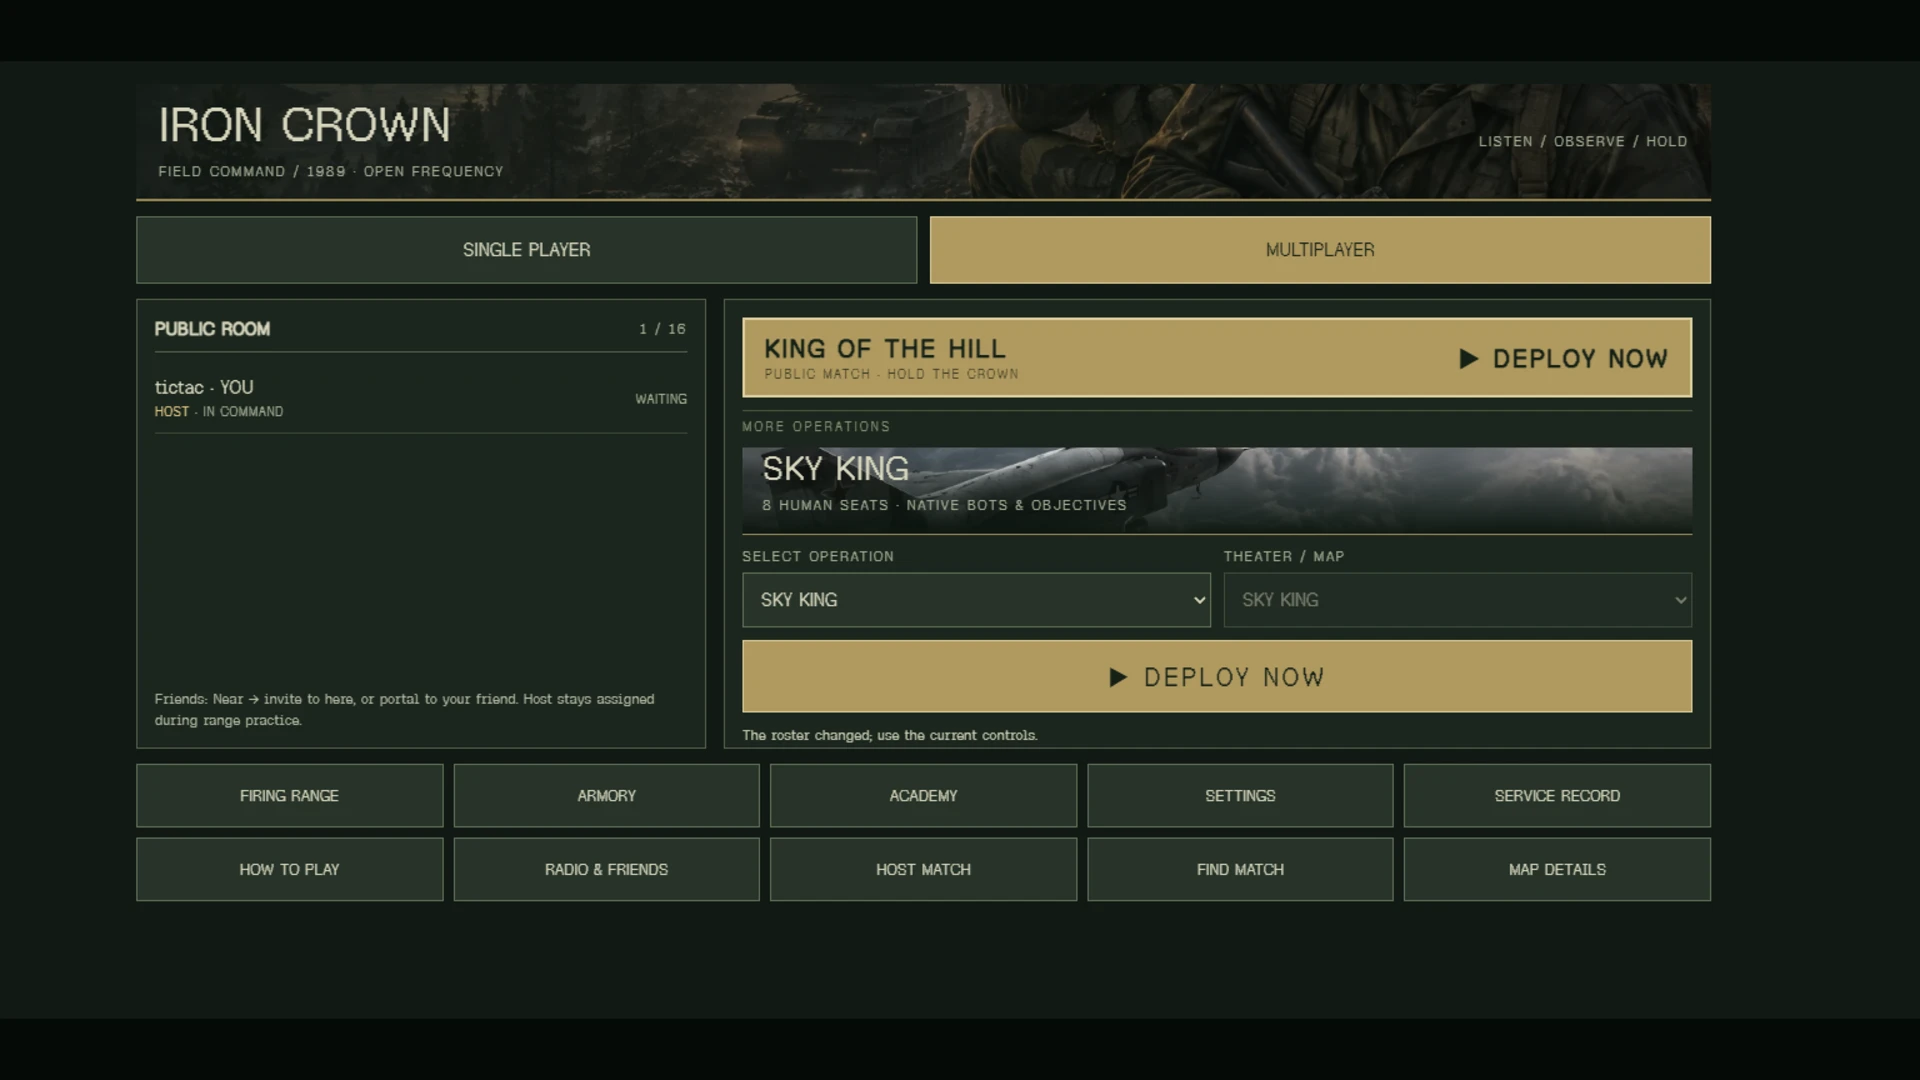Viewport: 1920px width, 1080px height.
Task: Click the large Deploy Now button below dropdowns
Action: (1217, 677)
